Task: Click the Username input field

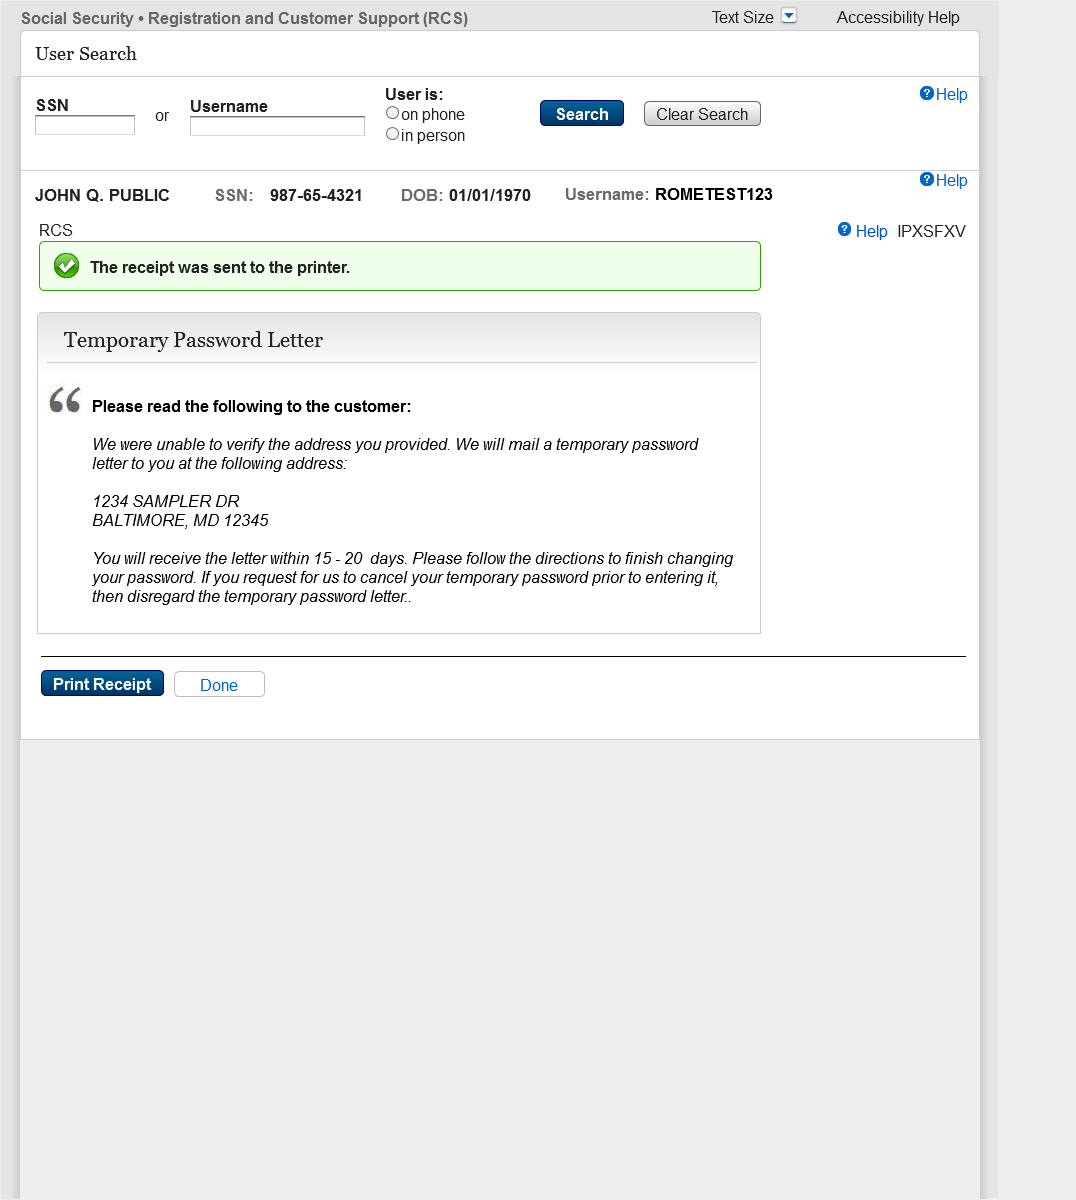Action: pyautogui.click(x=277, y=126)
